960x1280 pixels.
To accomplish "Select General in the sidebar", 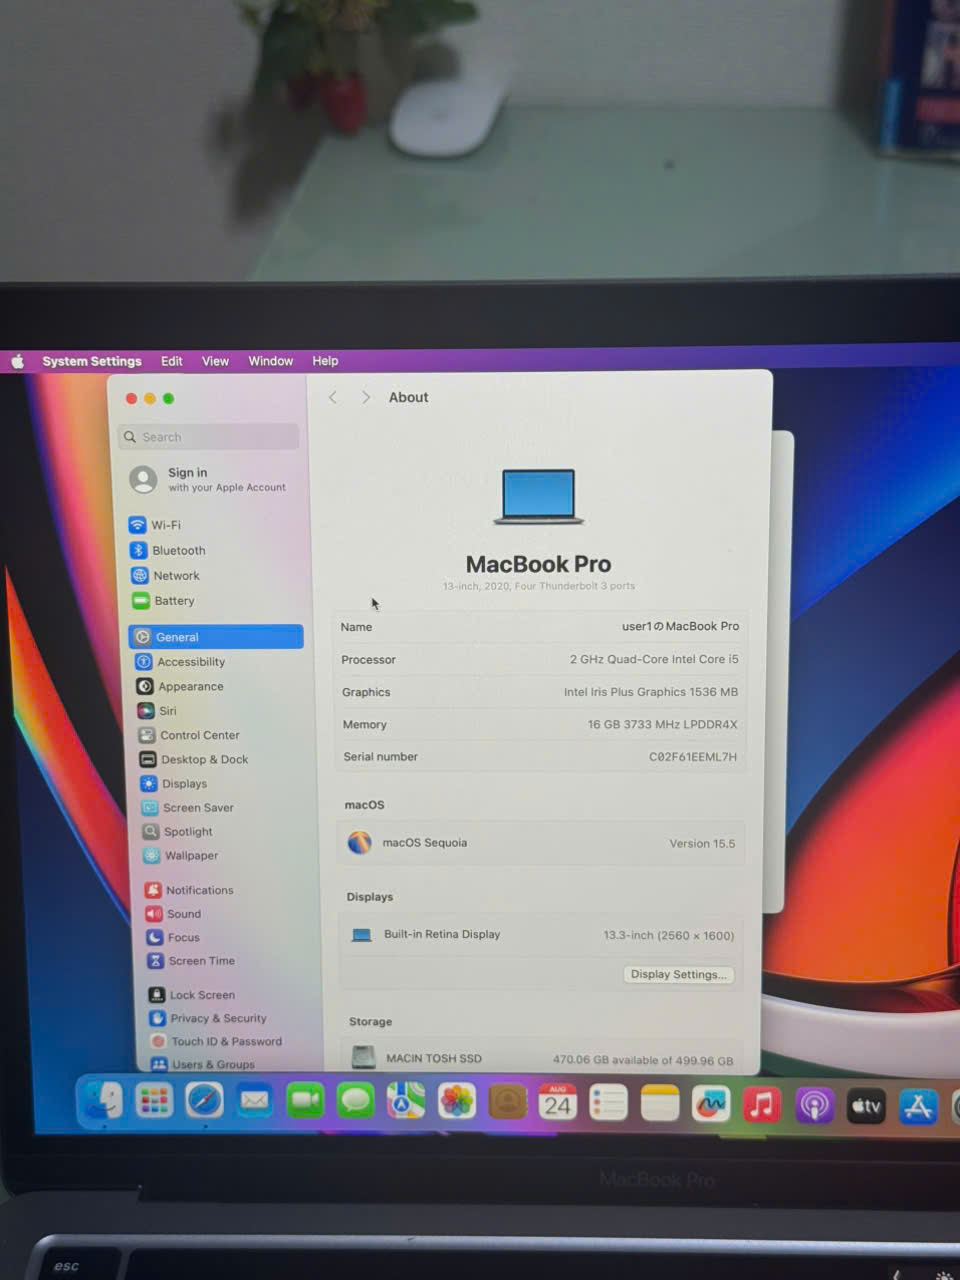I will (x=216, y=637).
